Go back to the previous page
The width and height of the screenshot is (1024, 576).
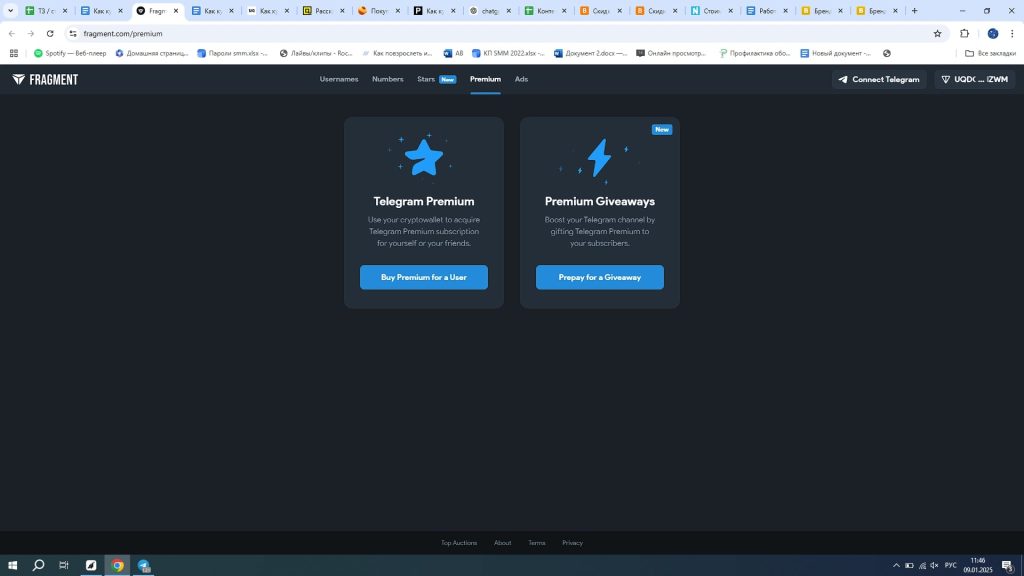point(12,33)
